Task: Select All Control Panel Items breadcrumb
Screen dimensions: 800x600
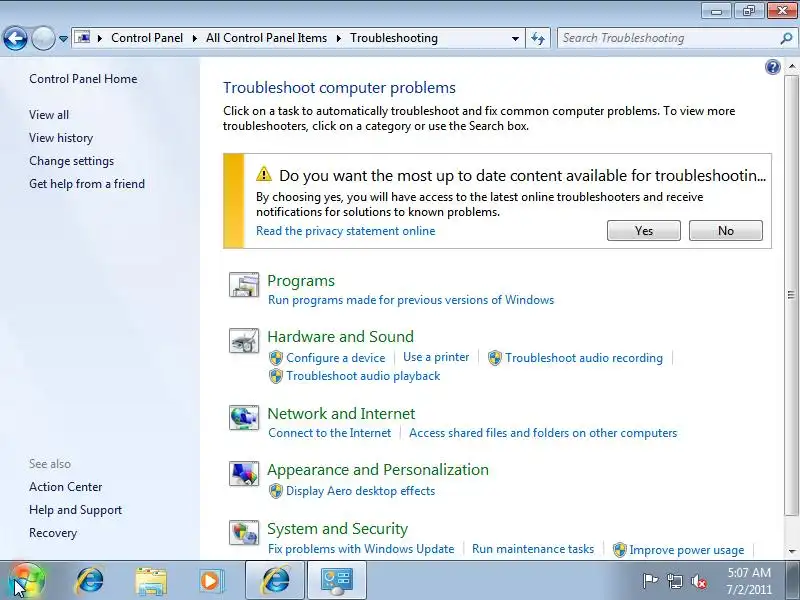Action: [266, 38]
